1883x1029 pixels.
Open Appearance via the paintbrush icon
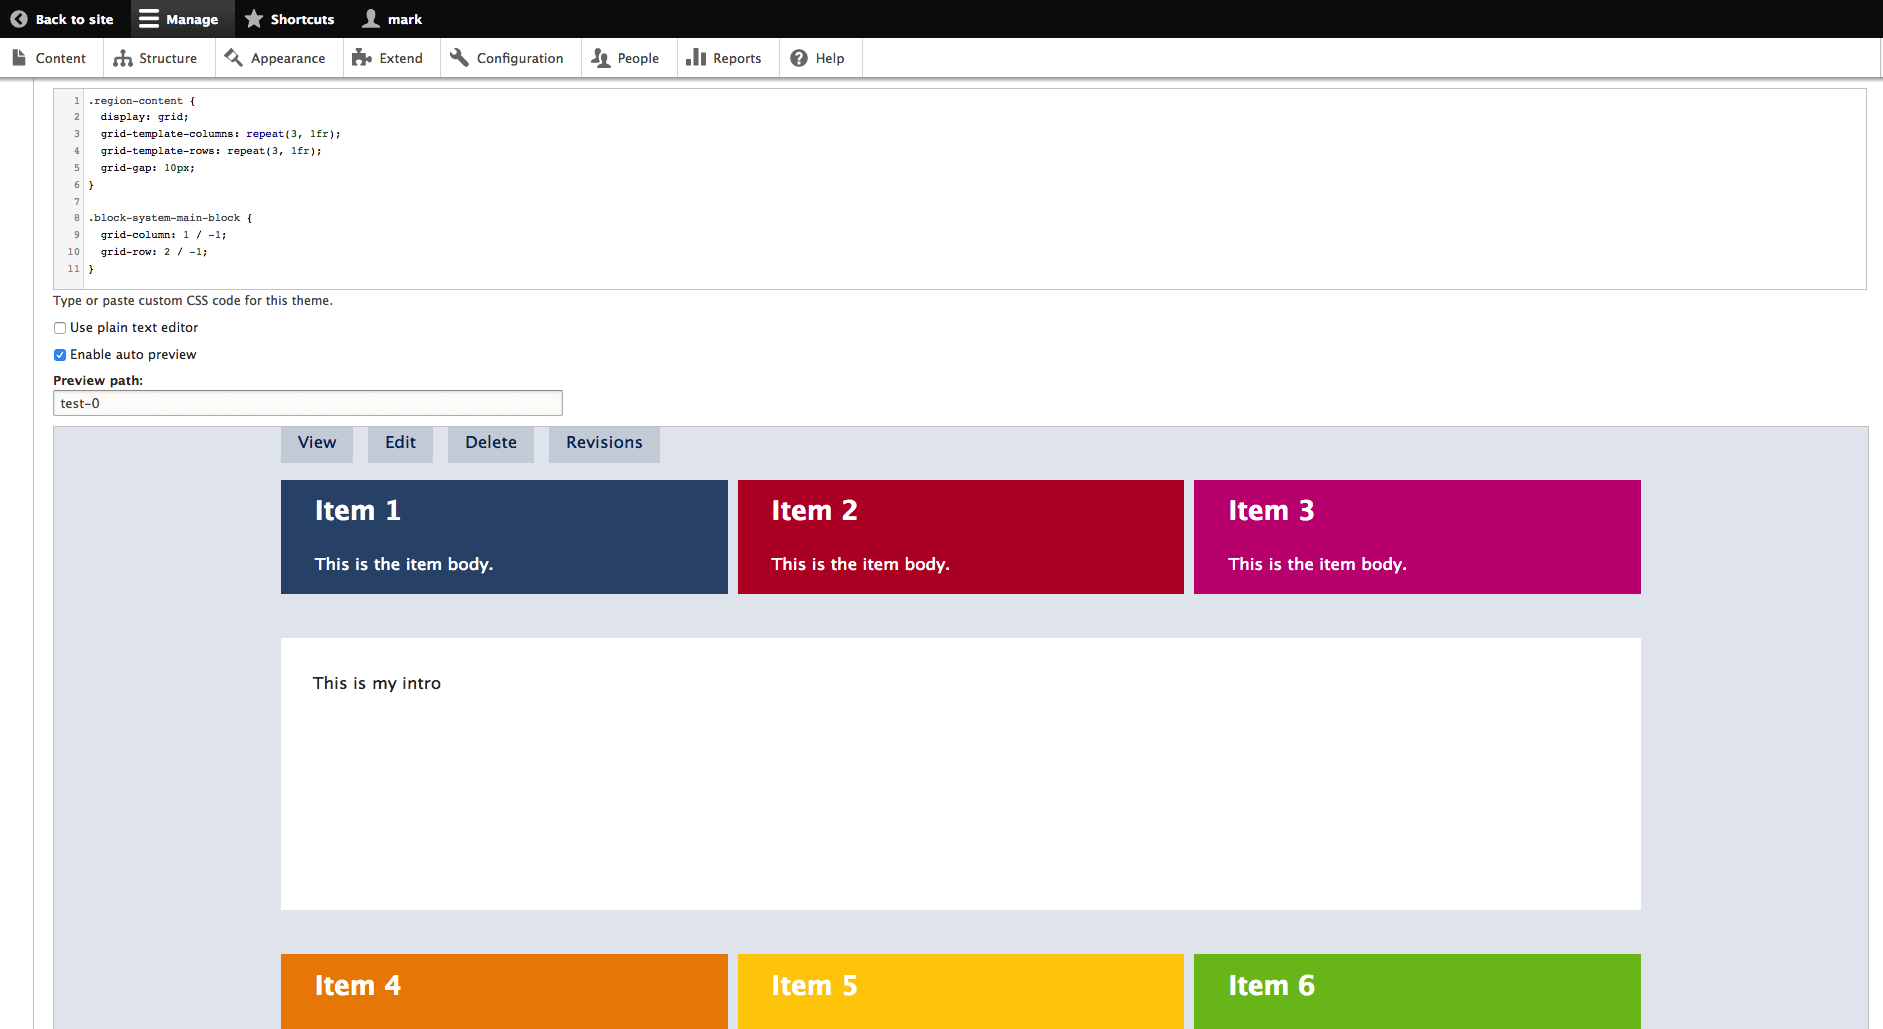(x=234, y=58)
